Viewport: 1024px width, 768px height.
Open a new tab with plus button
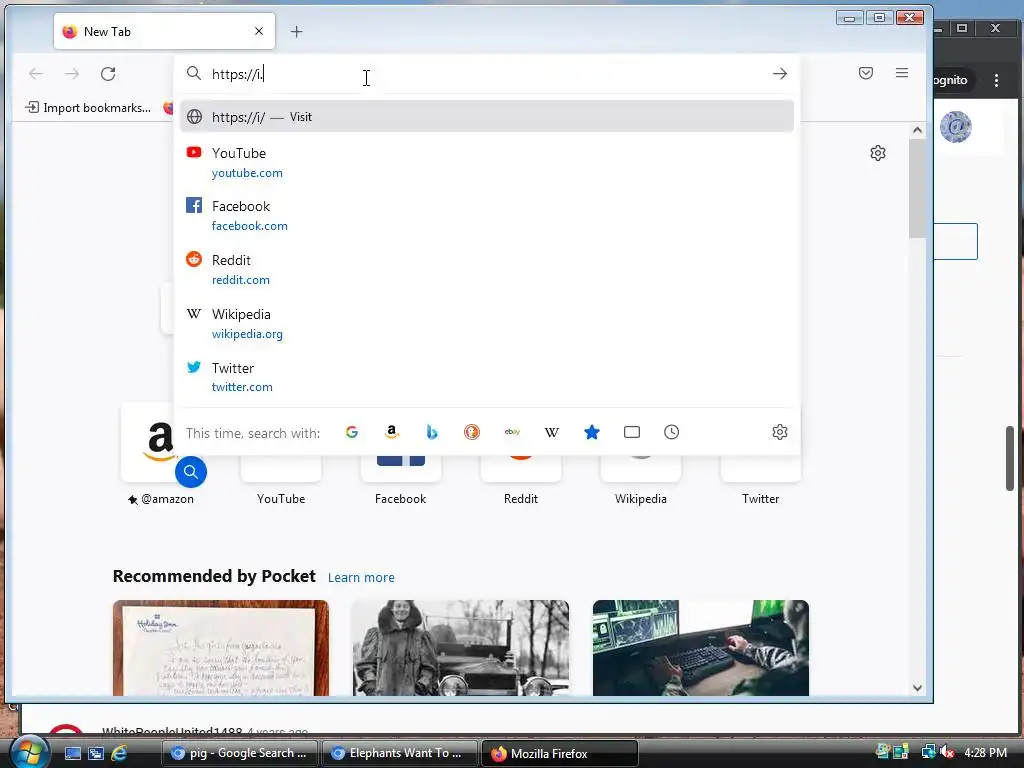[x=296, y=31]
